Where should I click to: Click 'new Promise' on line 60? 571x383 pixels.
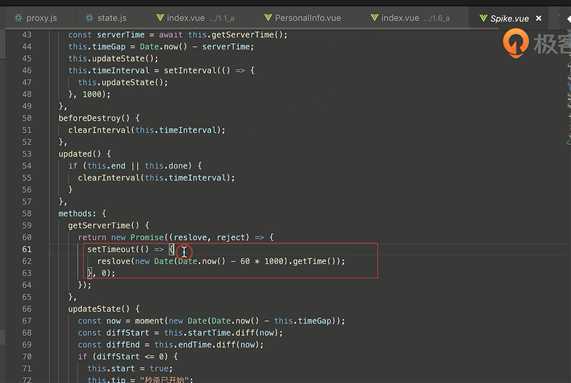(x=138, y=237)
